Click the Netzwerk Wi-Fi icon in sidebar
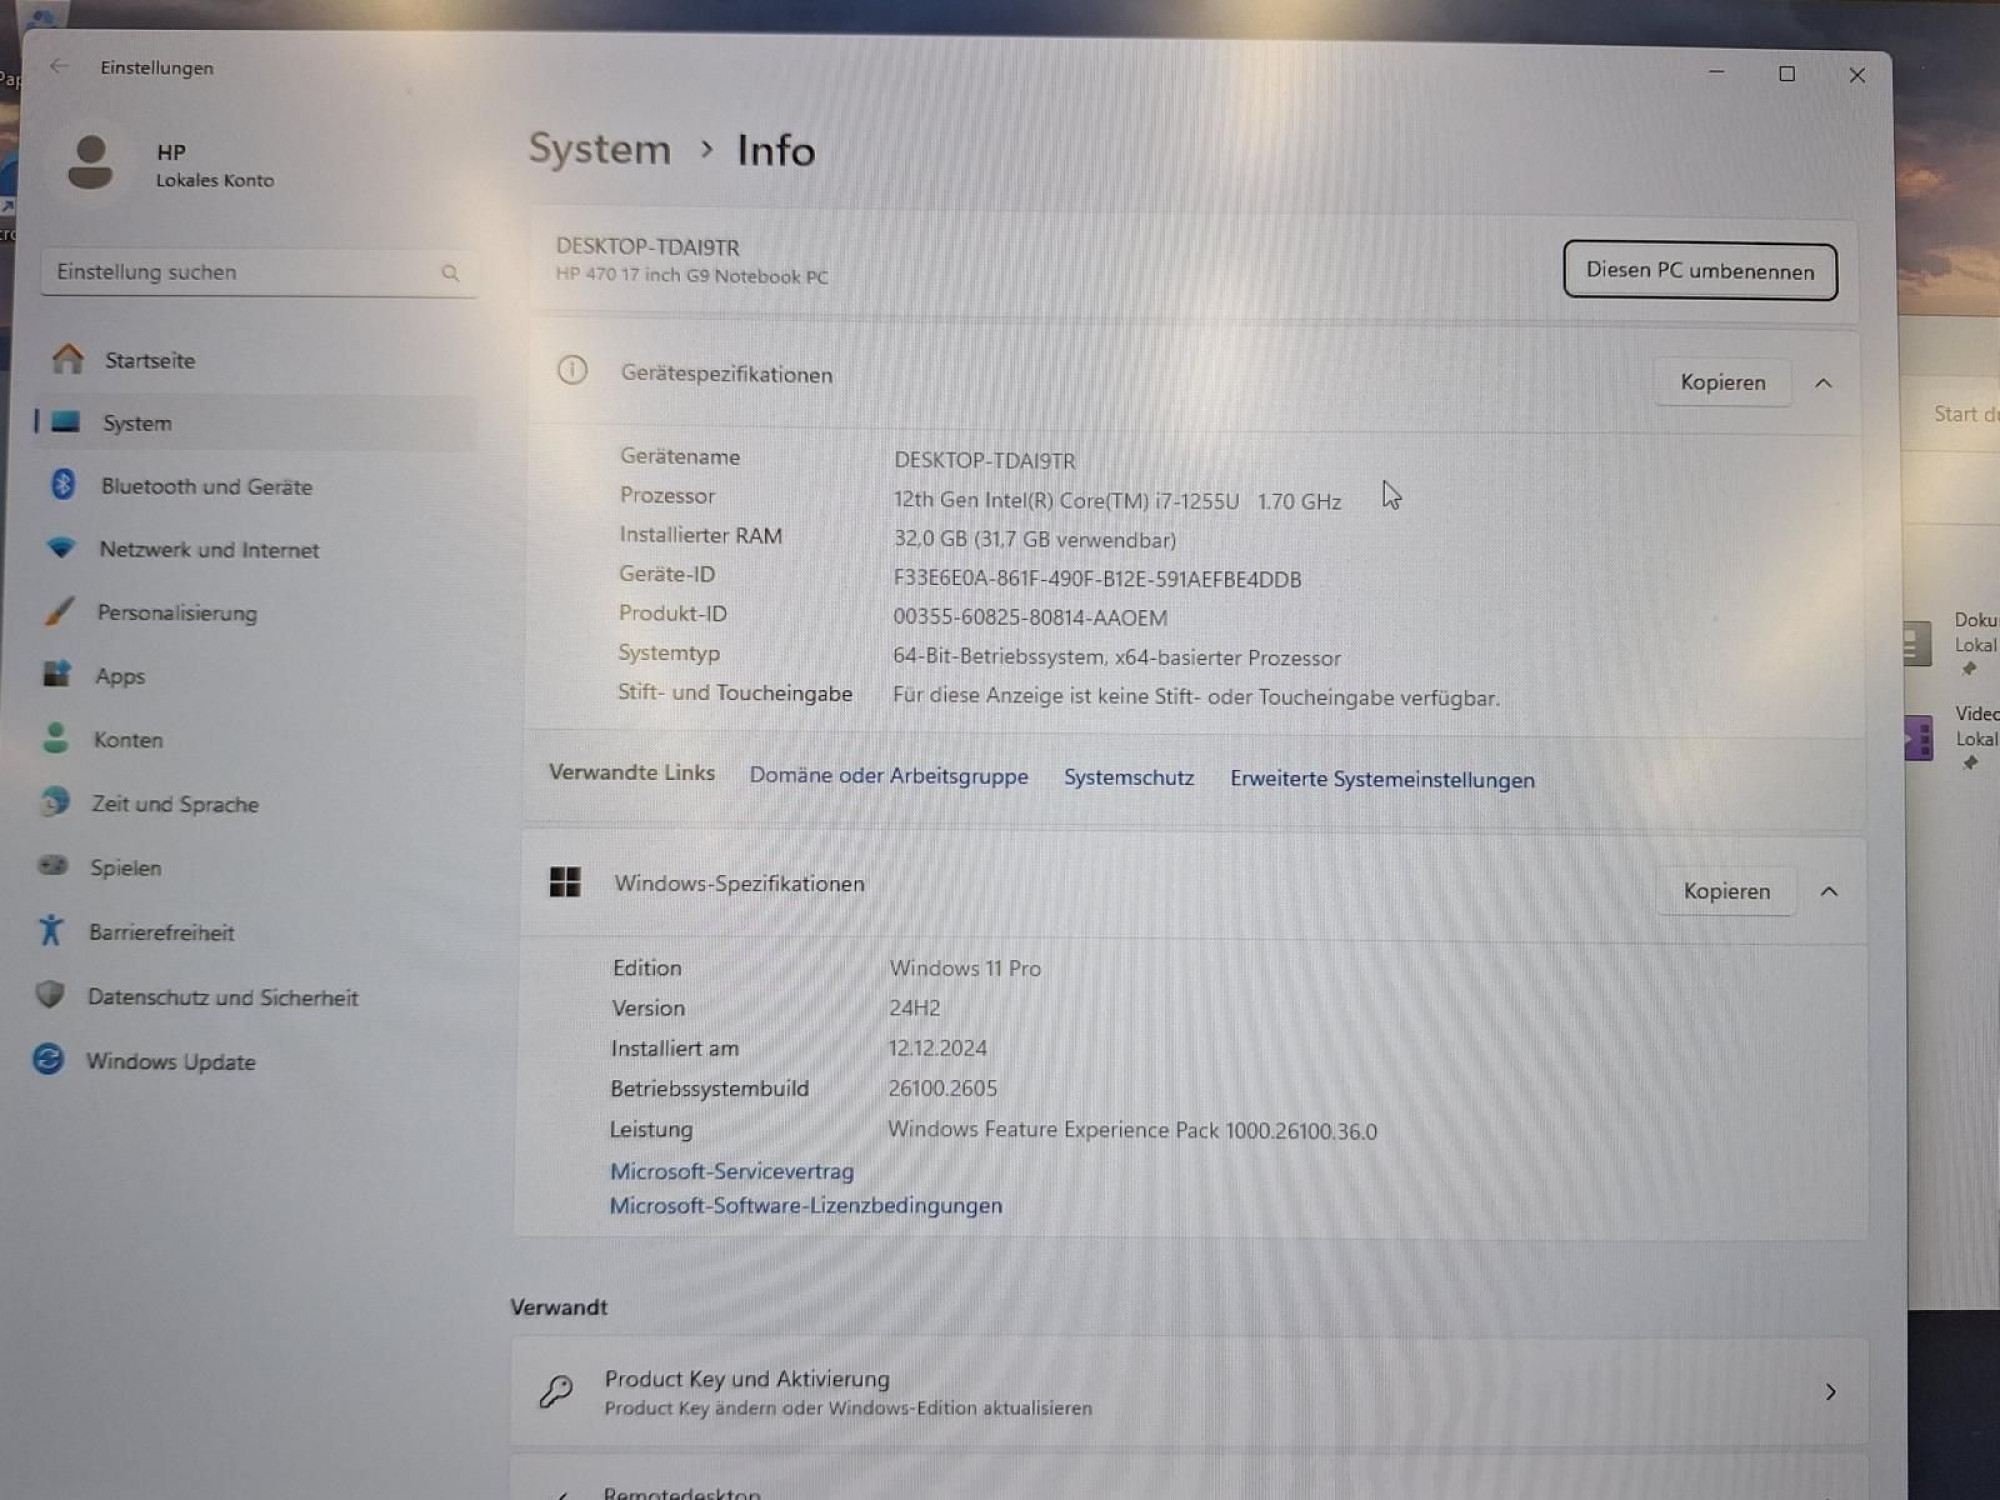The image size is (2000, 1500). tap(61, 548)
